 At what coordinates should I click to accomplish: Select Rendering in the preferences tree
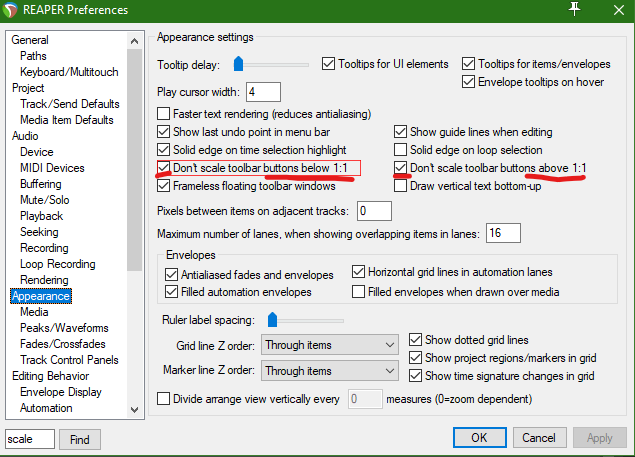[44, 280]
